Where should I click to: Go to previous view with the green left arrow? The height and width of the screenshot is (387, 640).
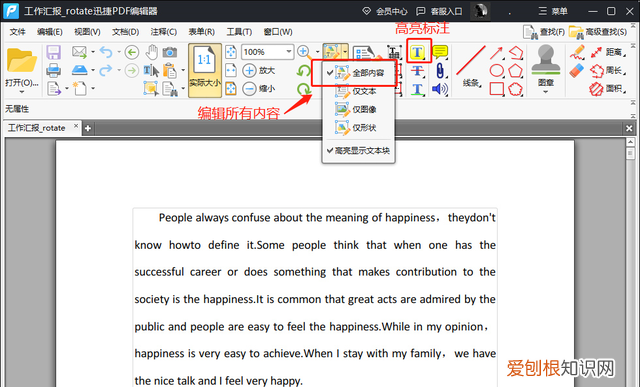(x=131, y=52)
